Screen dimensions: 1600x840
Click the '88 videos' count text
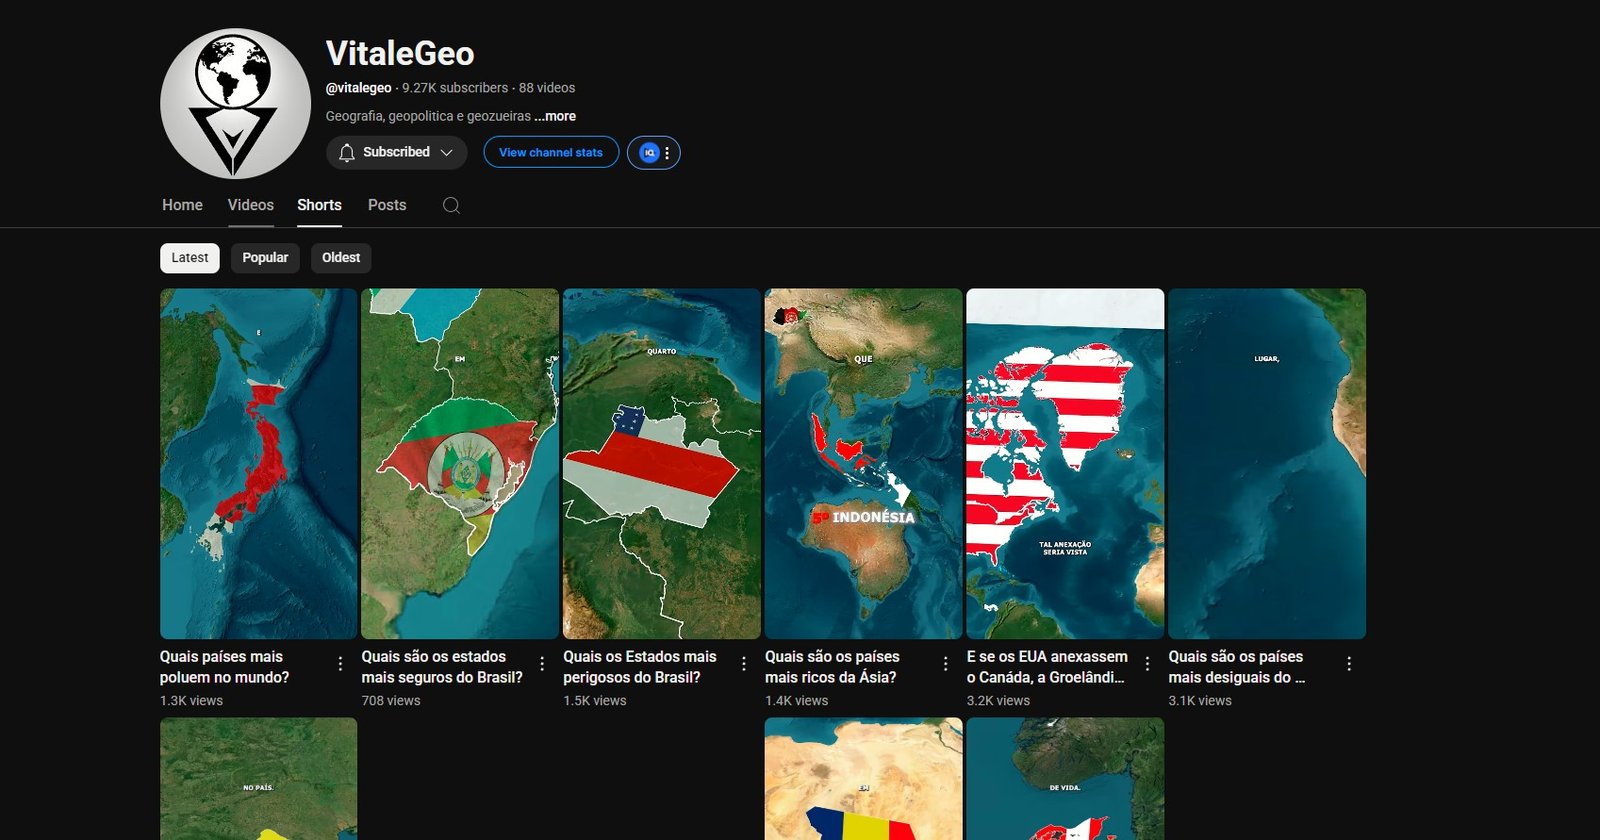coord(547,88)
